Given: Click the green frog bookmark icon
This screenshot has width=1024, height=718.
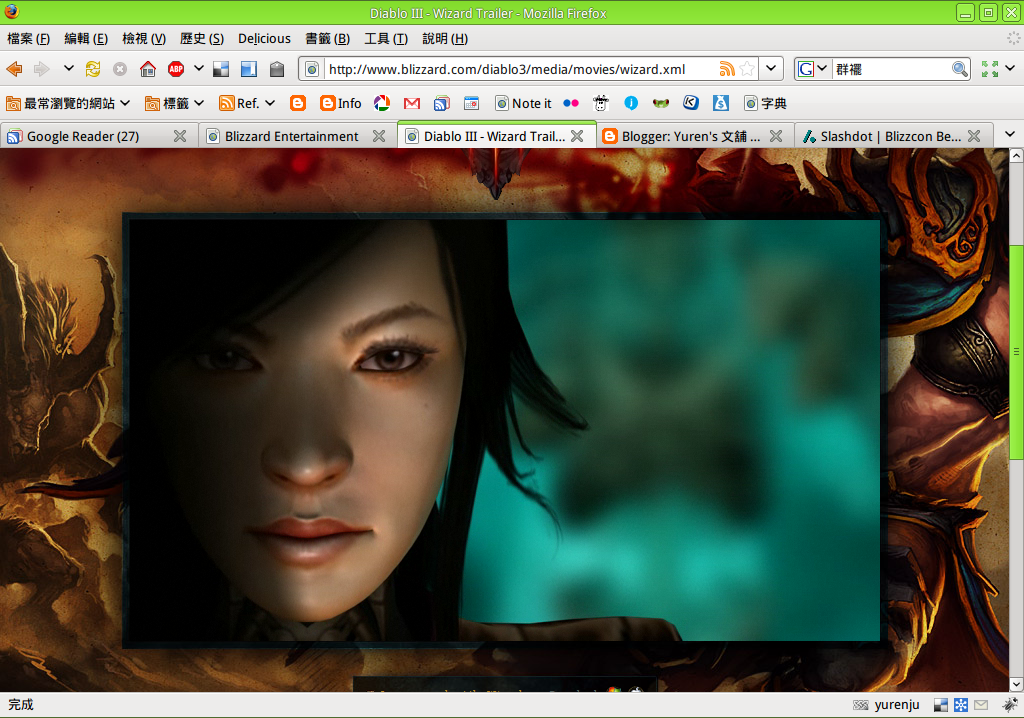Looking at the screenshot, I should point(661,103).
